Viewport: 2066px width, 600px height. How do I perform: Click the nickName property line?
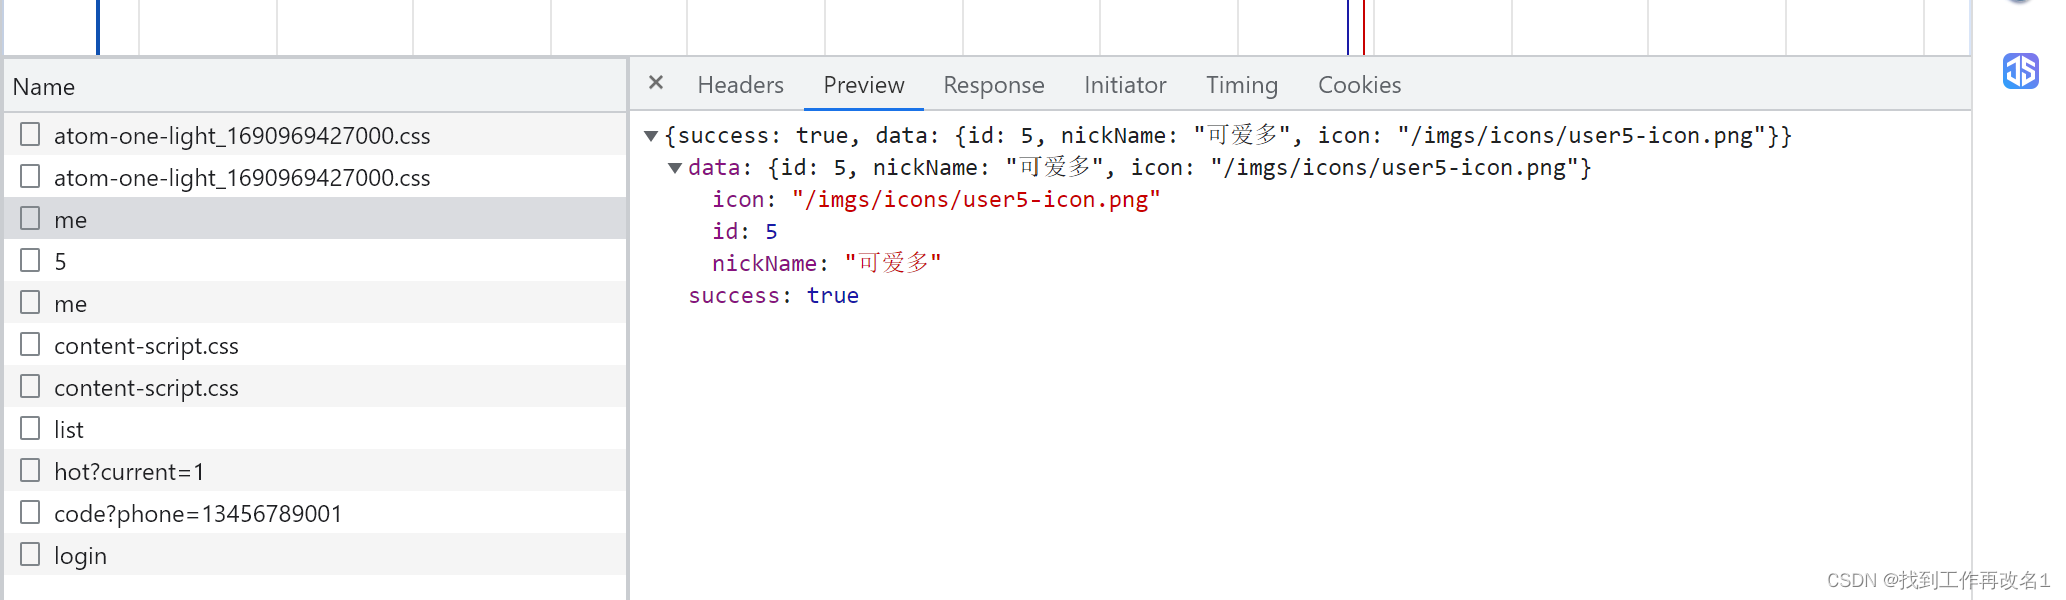[826, 264]
